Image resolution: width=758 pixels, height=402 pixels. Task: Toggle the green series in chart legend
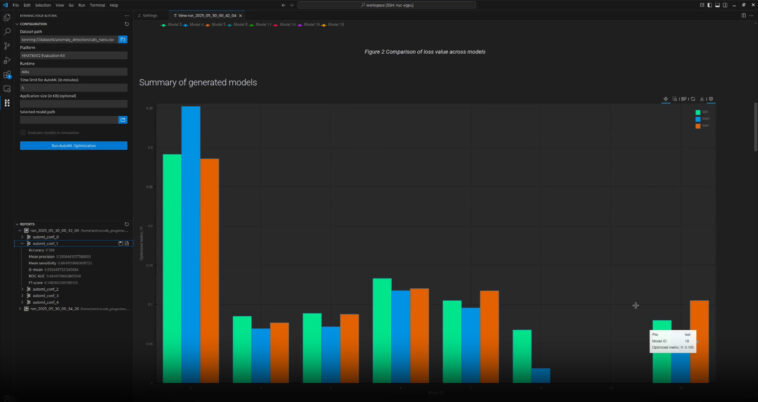(699, 112)
